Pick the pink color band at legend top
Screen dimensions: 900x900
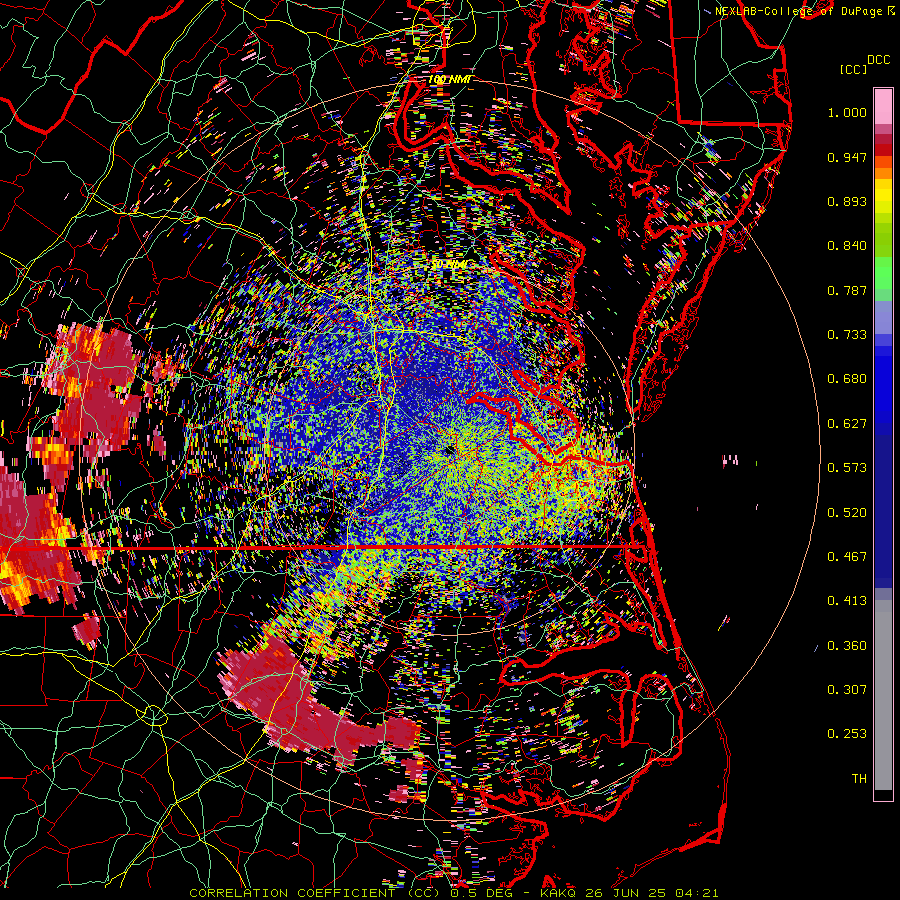[x=883, y=107]
